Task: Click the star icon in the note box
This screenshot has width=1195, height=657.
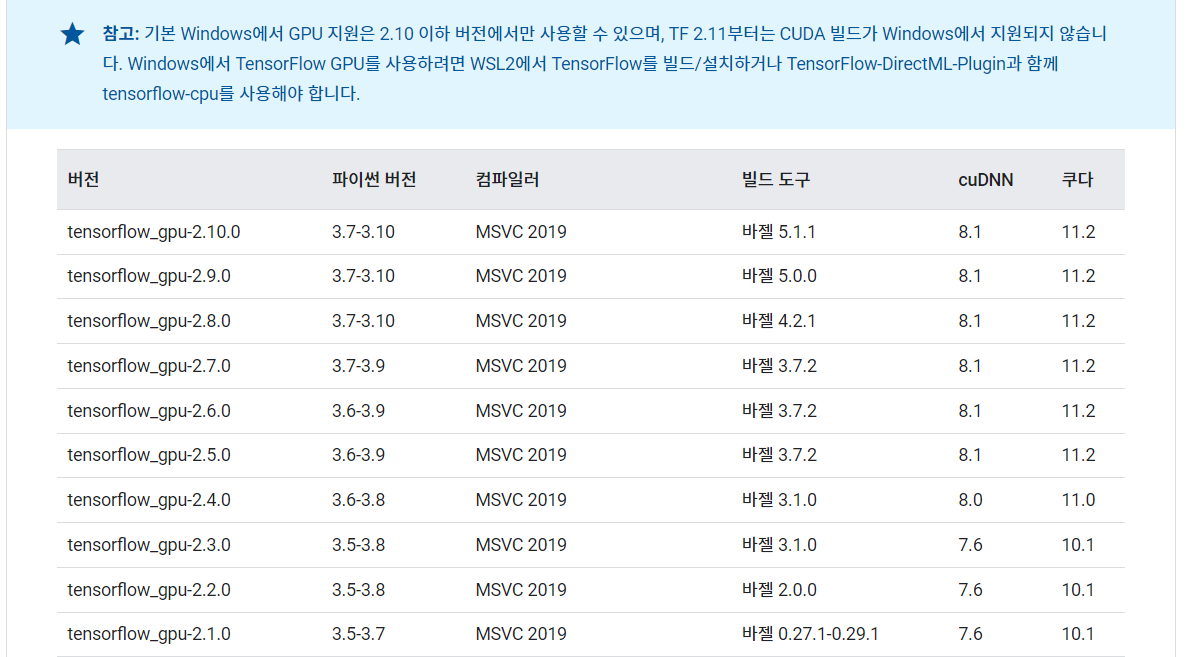Action: (72, 34)
